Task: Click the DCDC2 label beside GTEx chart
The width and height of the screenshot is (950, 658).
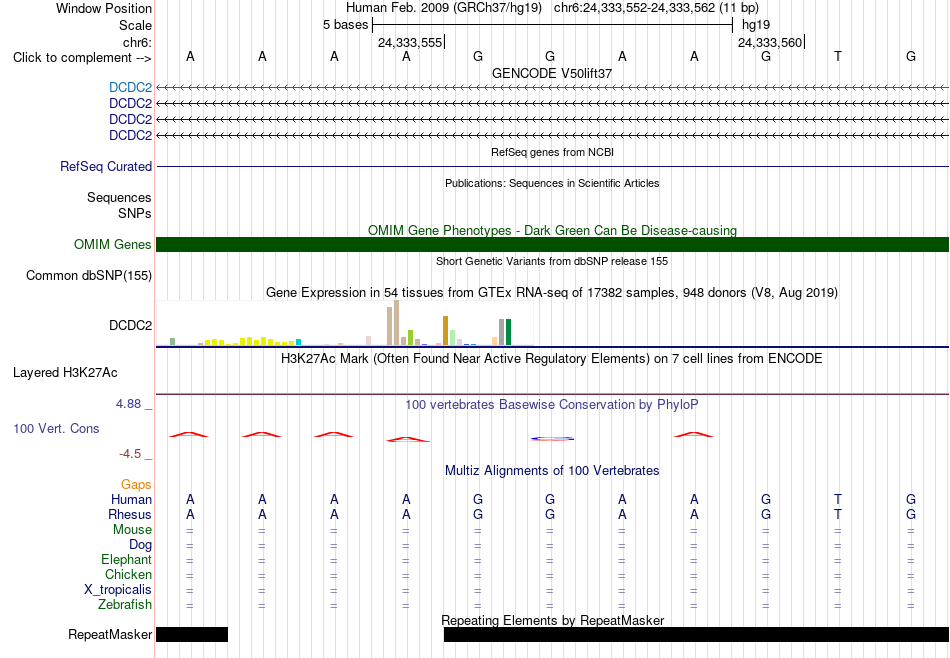Action: 130,325
